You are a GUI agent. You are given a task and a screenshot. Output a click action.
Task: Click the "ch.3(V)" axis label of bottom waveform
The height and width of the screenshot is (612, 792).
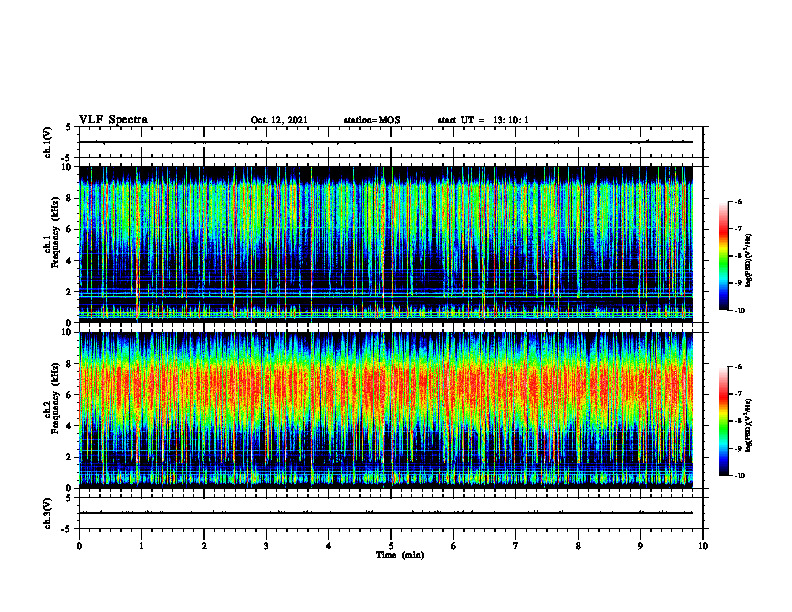(48, 513)
